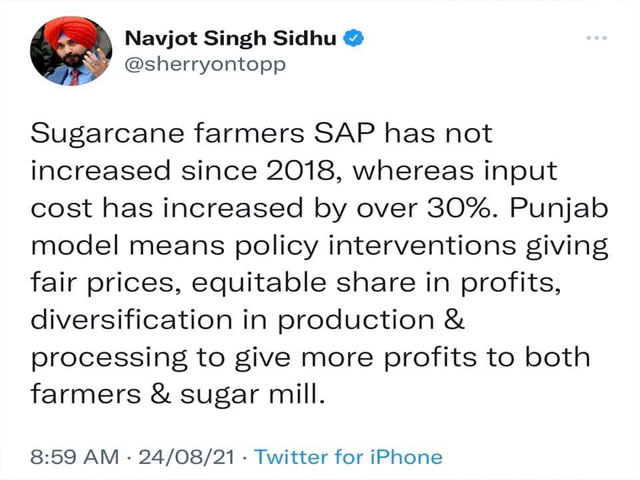Viewport: 640px width, 480px height.
Task: Click the 8:59 AM timestamp
Action: 75,457
